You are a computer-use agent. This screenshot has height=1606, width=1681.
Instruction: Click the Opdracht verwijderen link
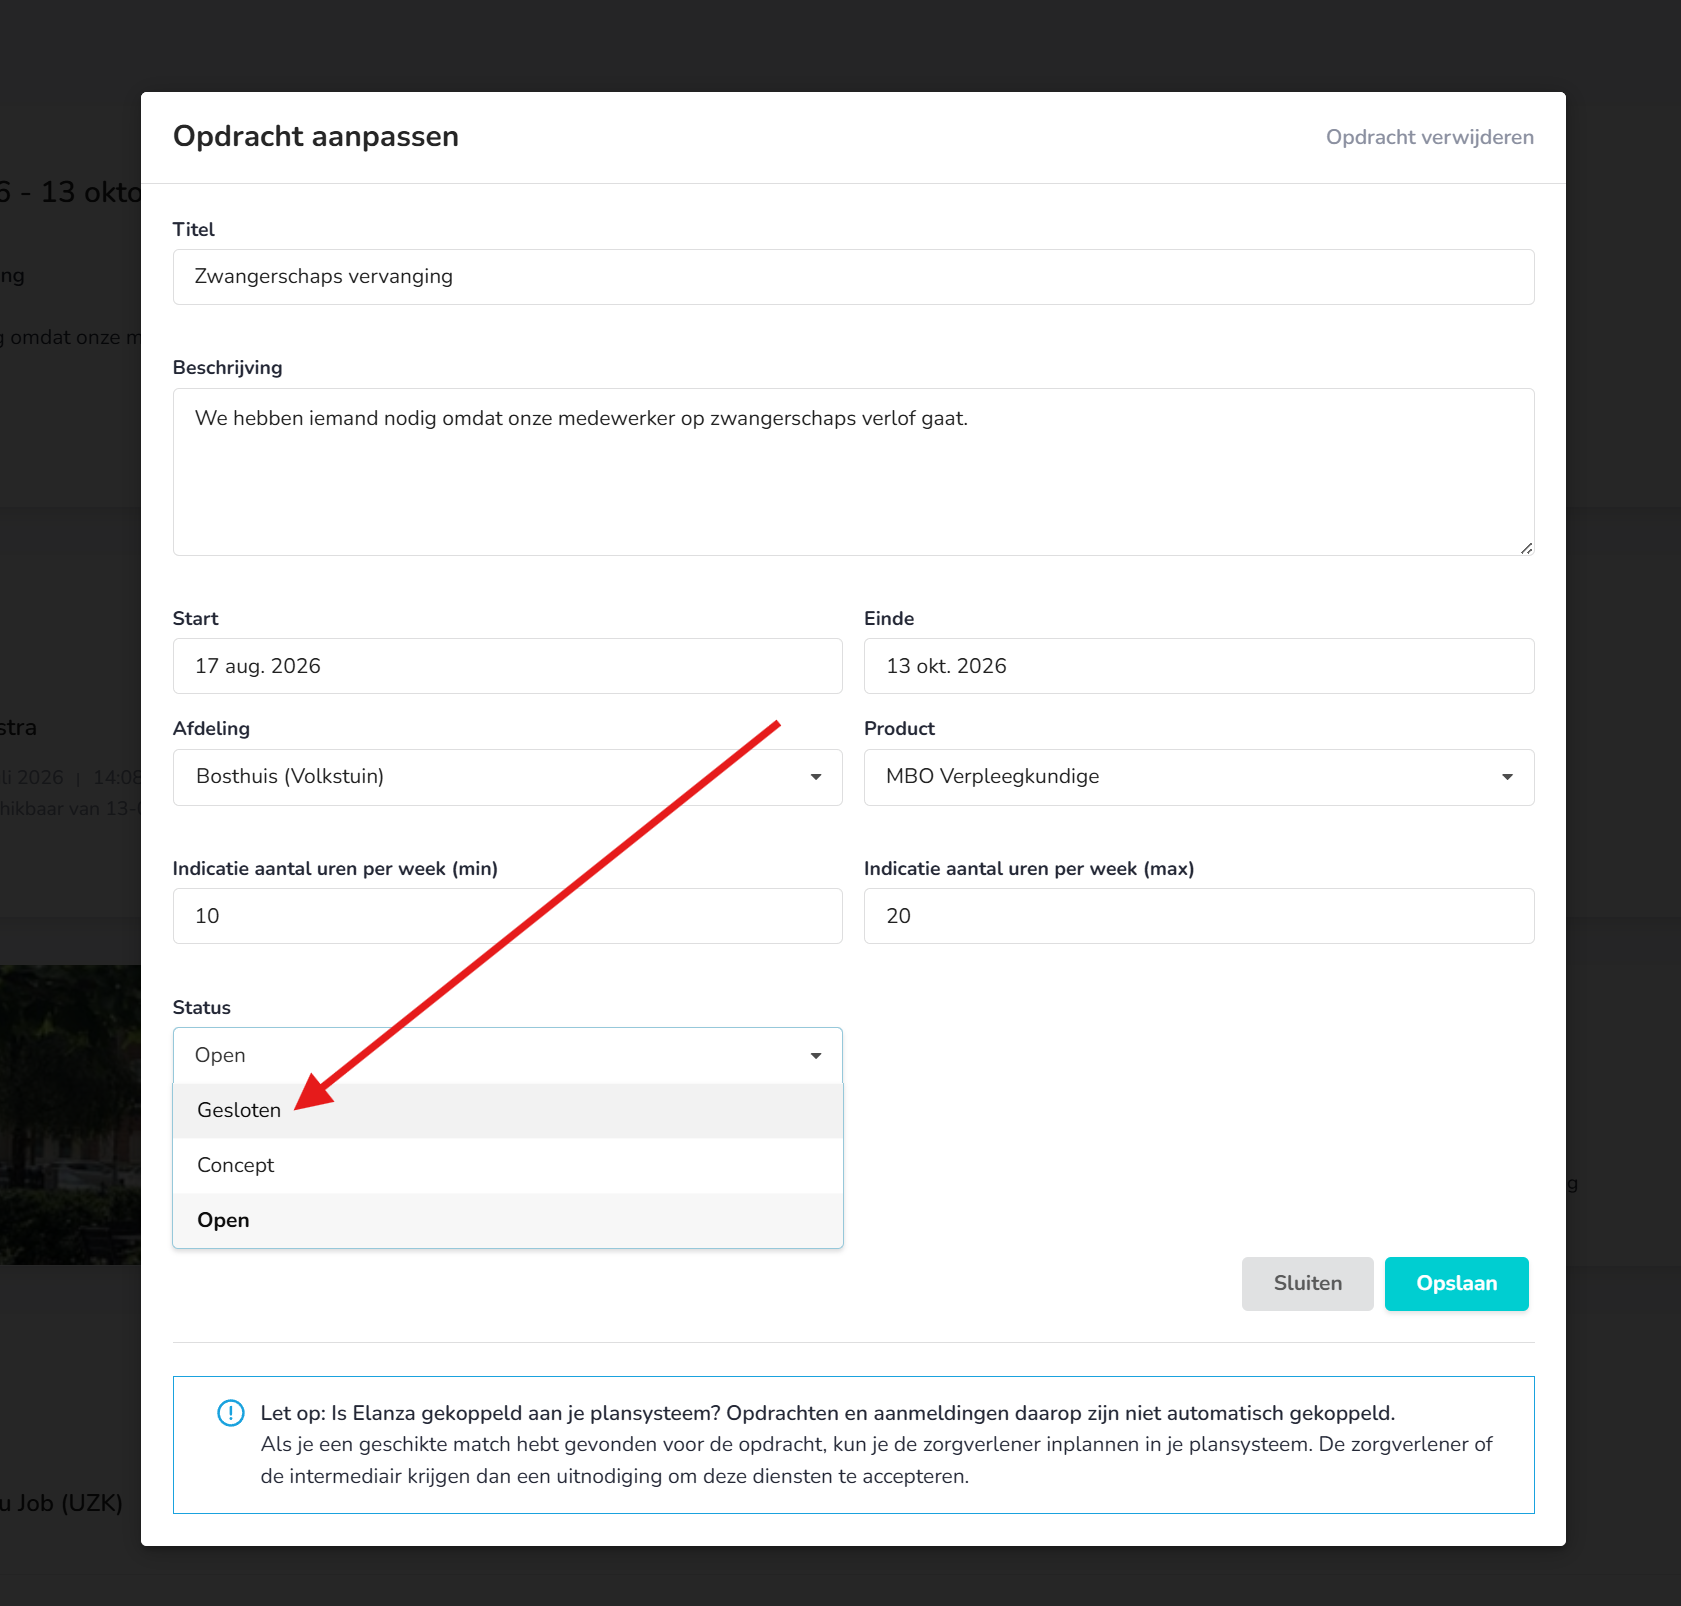click(1430, 137)
